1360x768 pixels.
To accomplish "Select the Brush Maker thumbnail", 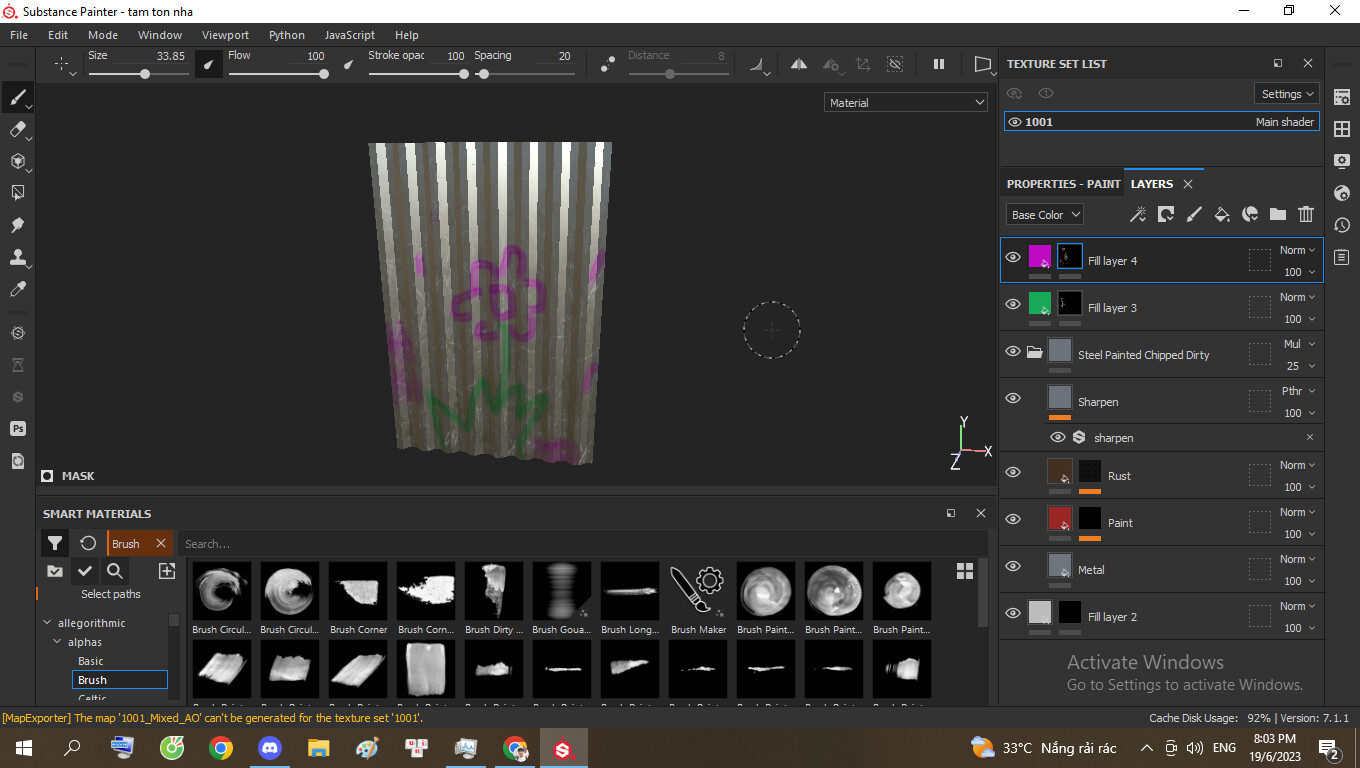I will pyautogui.click(x=698, y=598).
